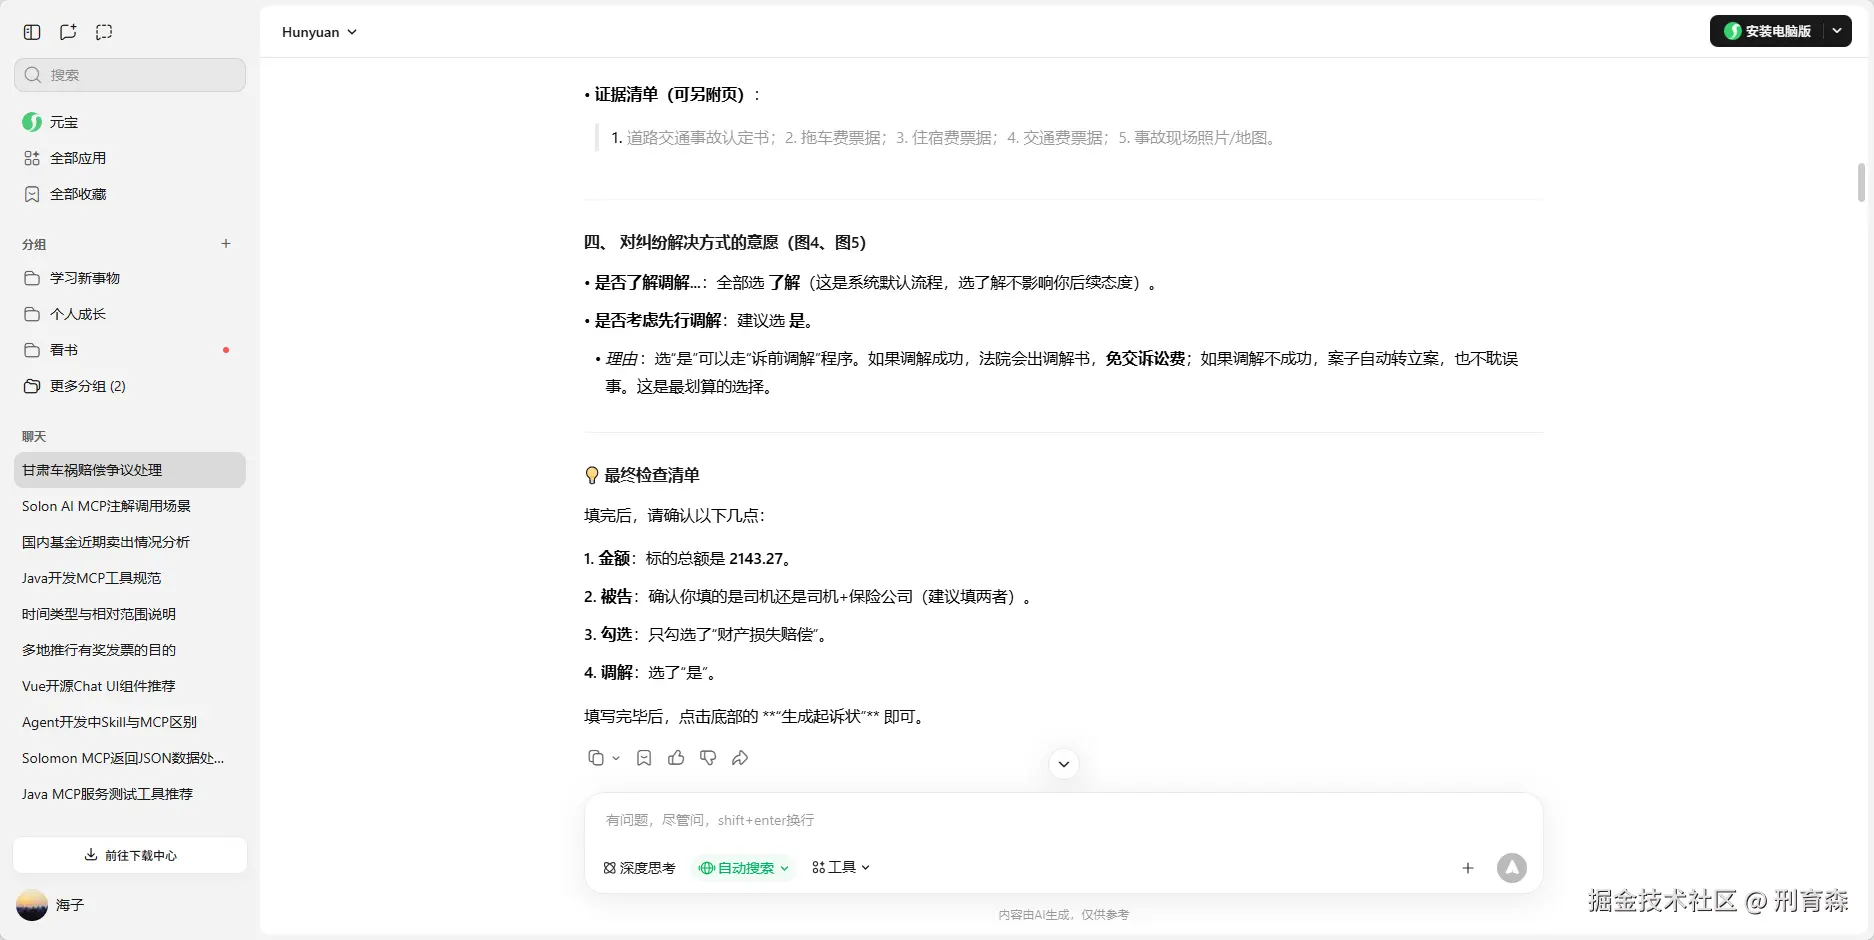The width and height of the screenshot is (1874, 940).
Task: Click the 搜索 search input field
Action: tap(129, 74)
